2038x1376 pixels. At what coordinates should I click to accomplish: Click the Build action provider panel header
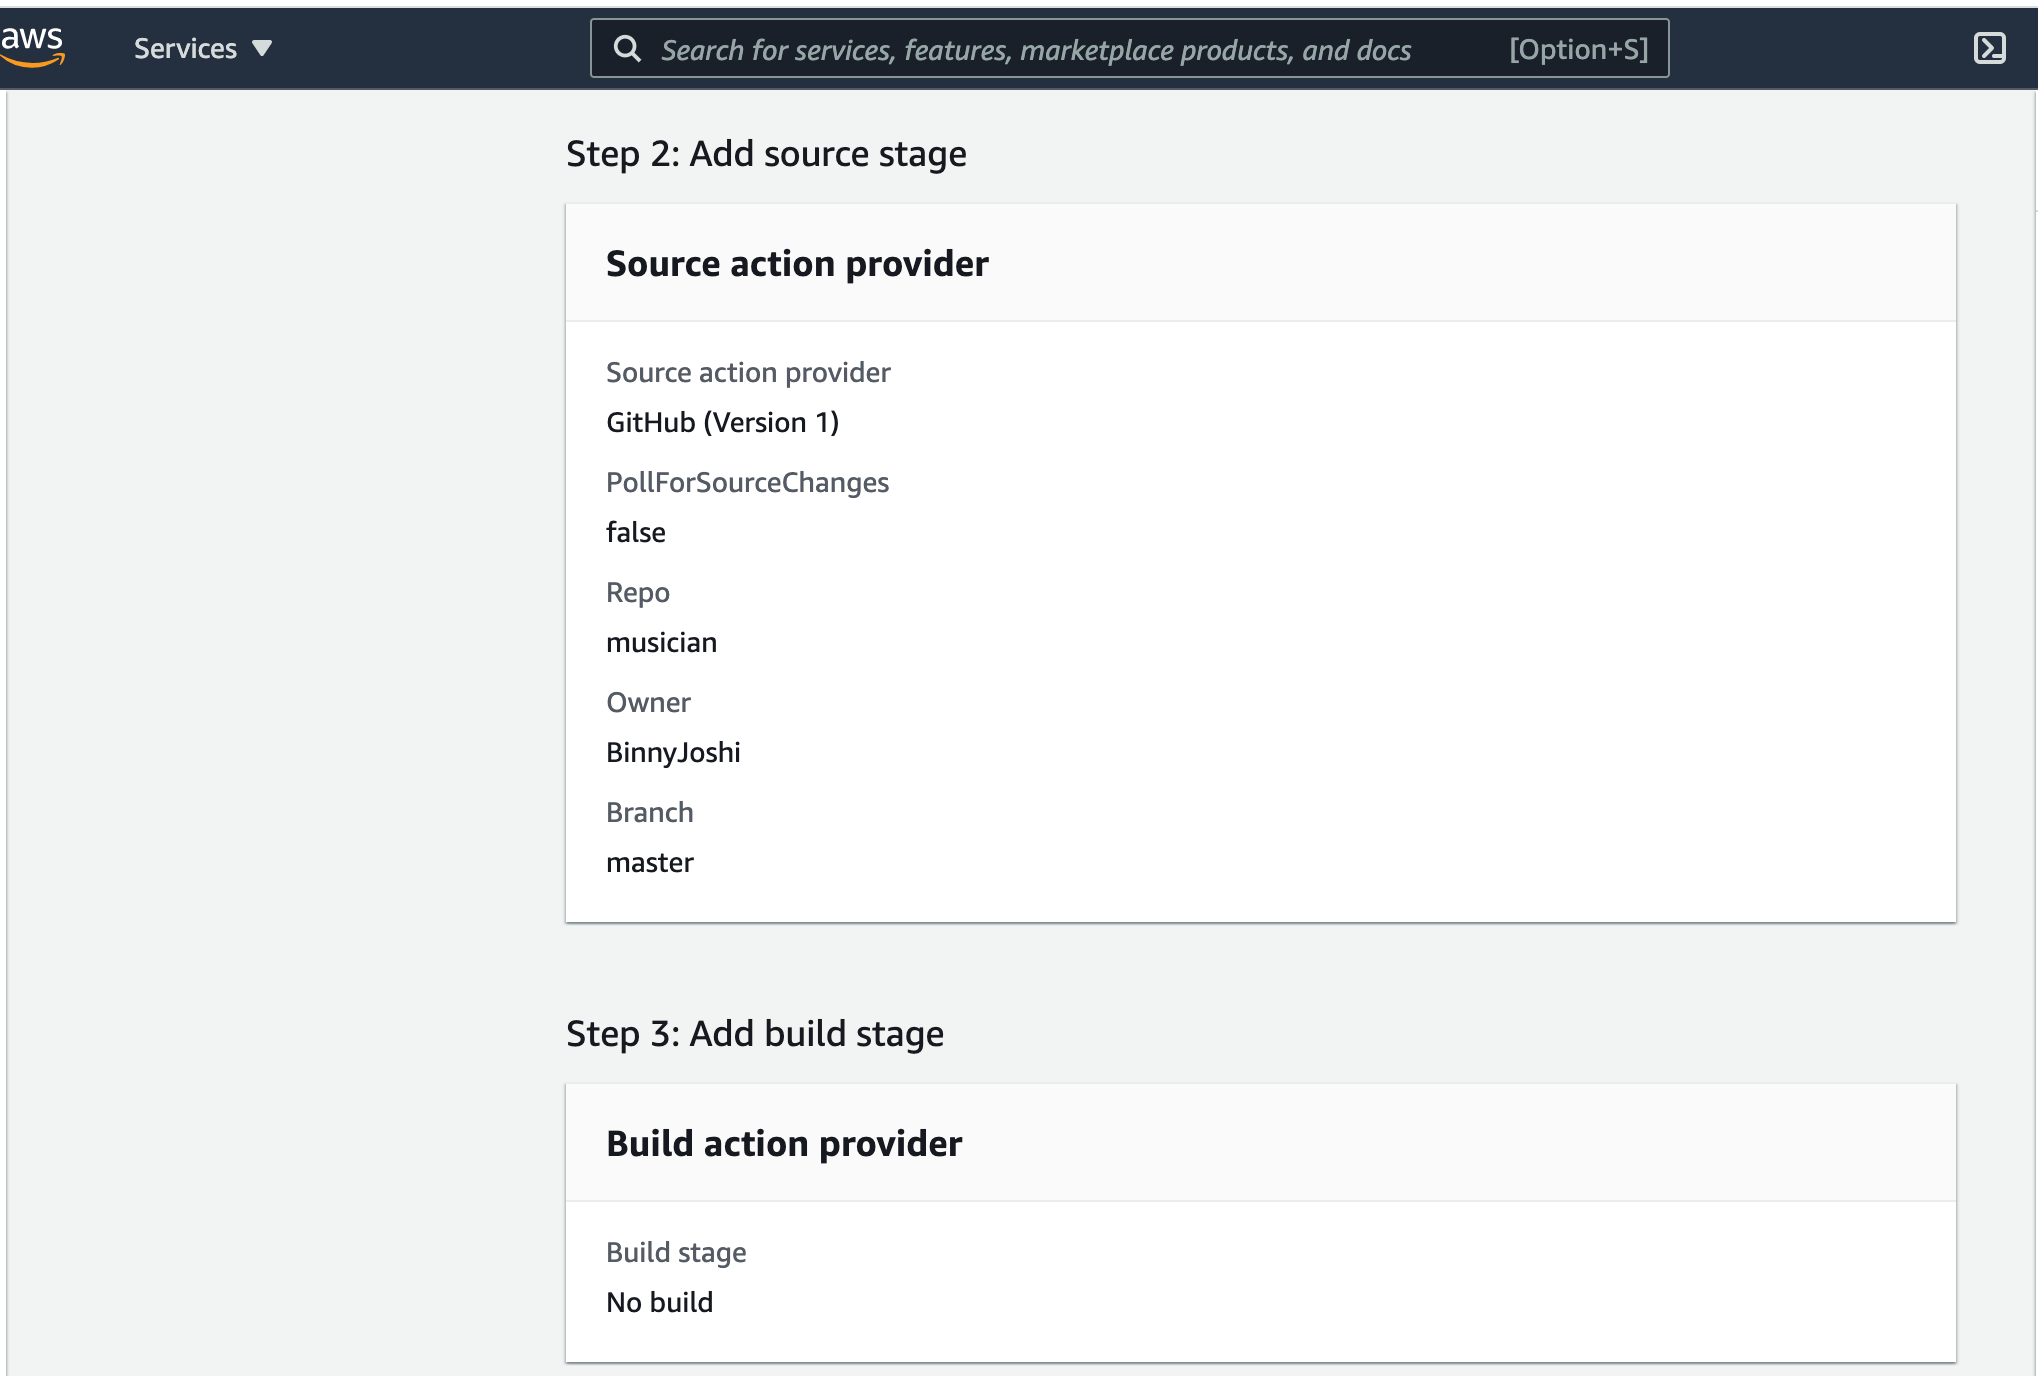784,1143
